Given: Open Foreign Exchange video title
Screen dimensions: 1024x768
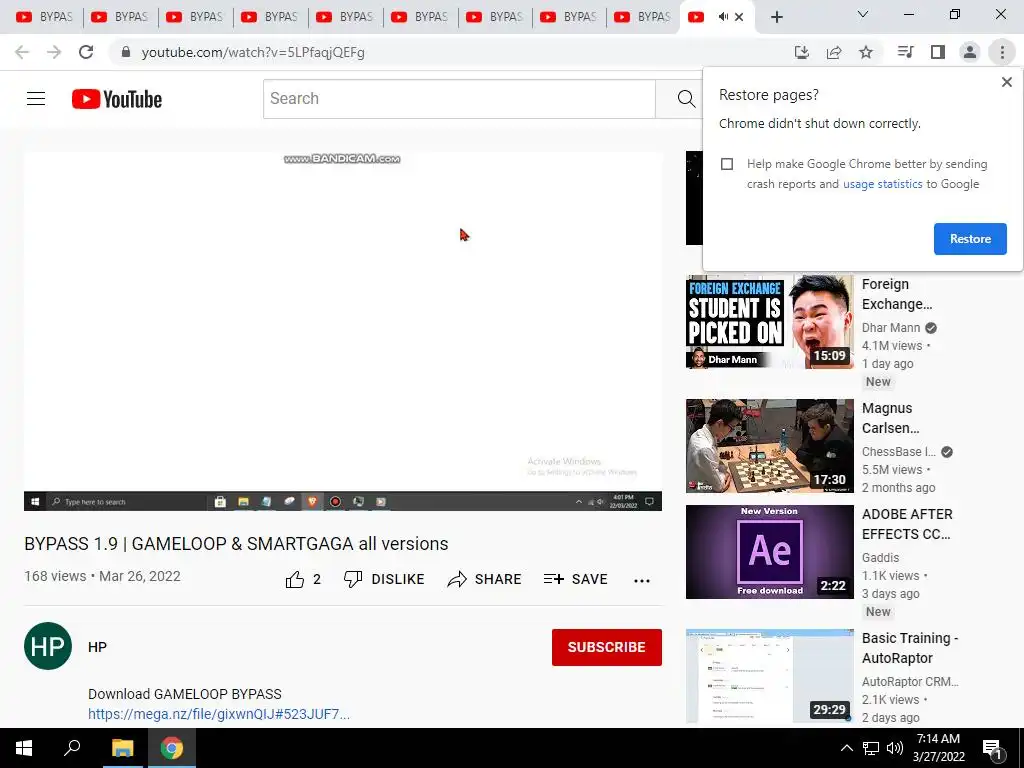Looking at the screenshot, I should pos(897,294).
